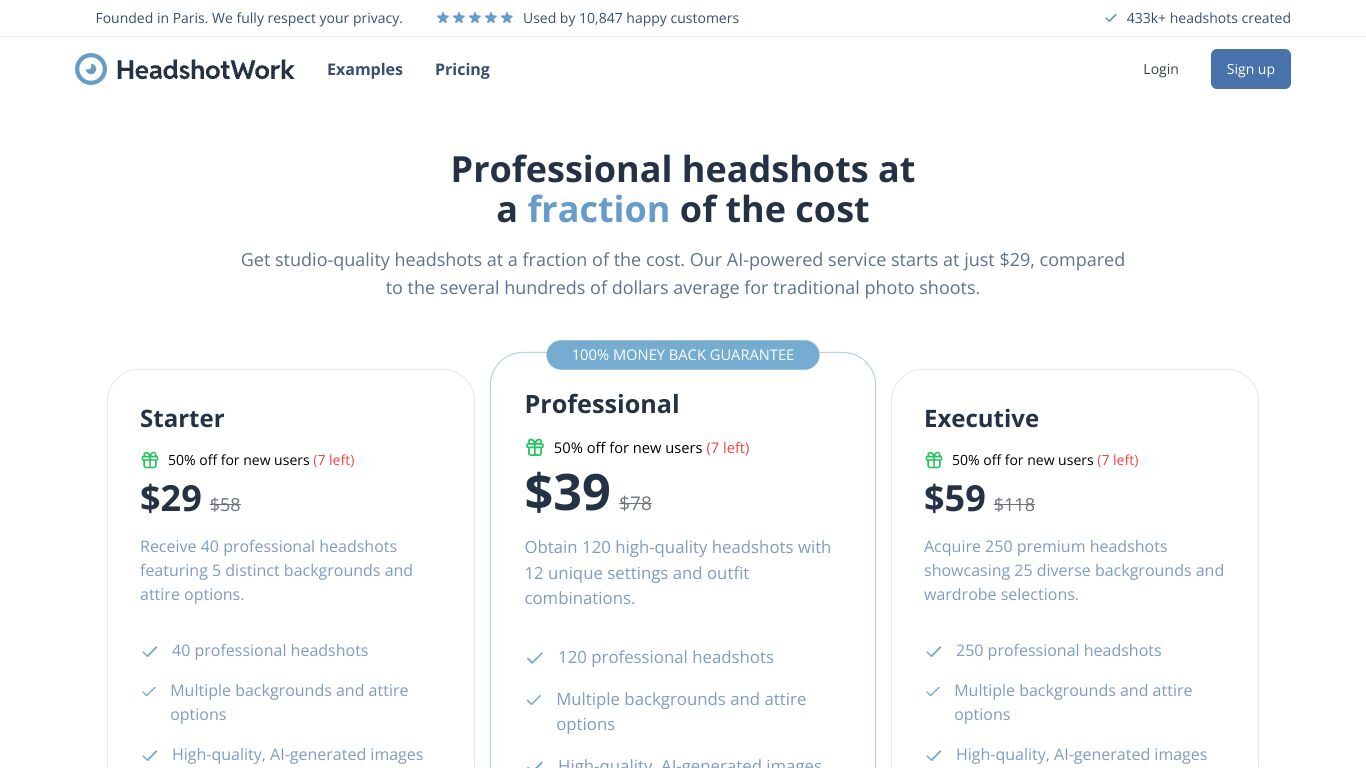This screenshot has height=768, width=1366.
Task: Select the Starter plan heading
Action: 182,418
